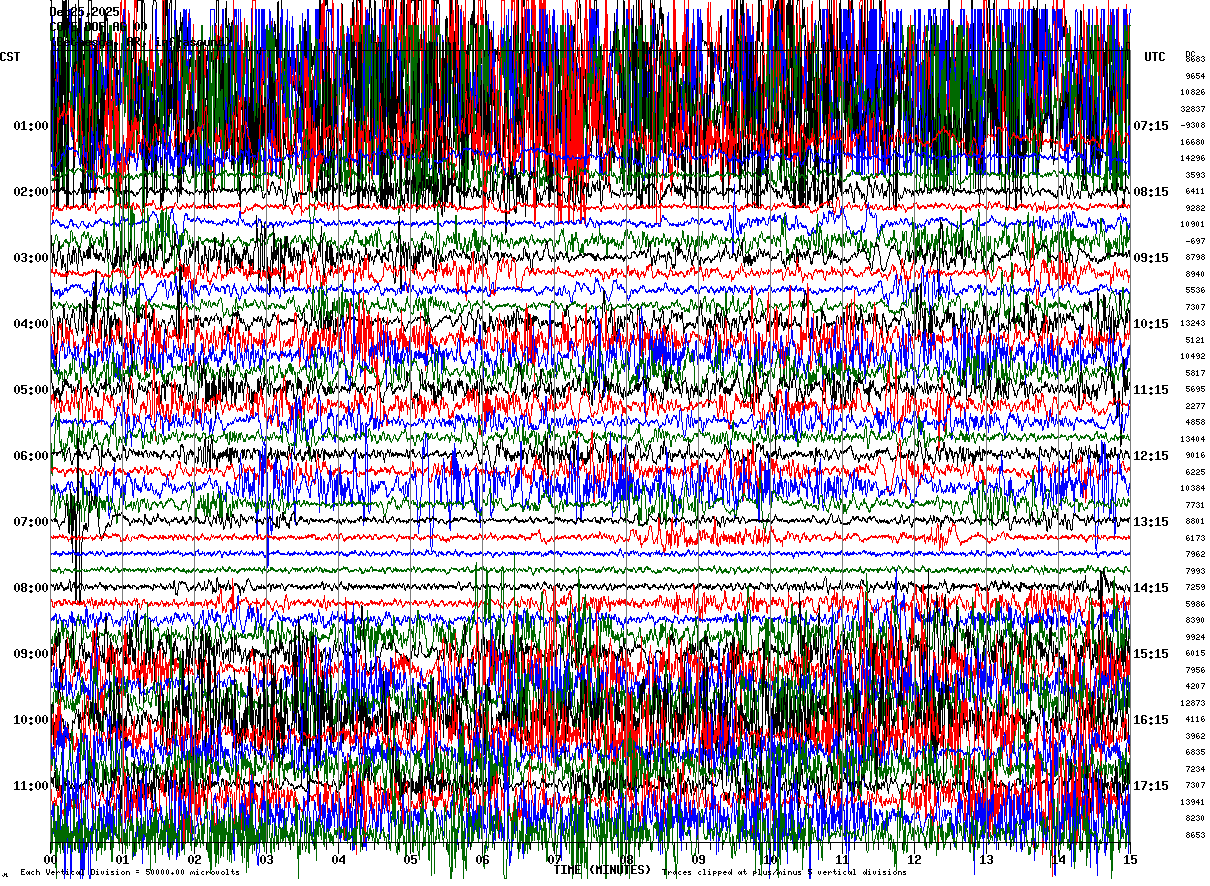Click the 10:15 UTC time label
This screenshot has width=1210, height=886.
1151,324
